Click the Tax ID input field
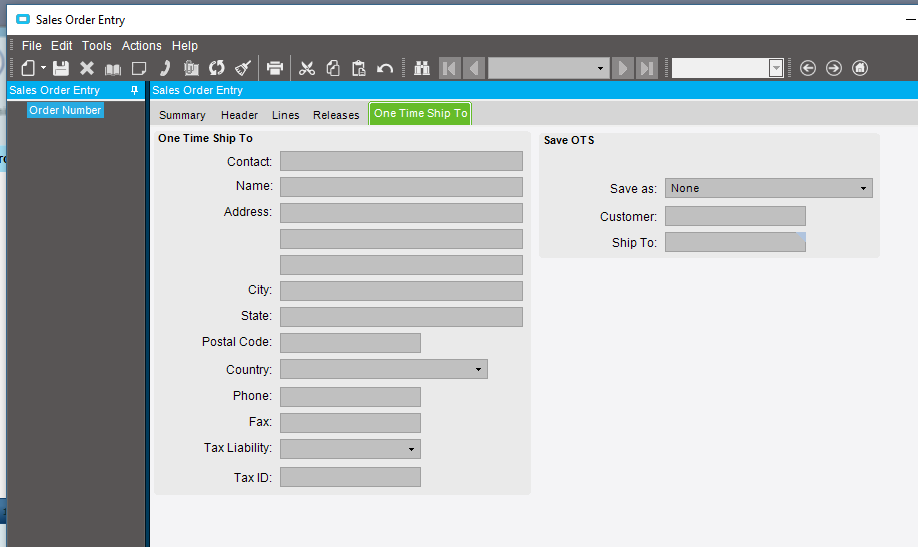This screenshot has height=547, width=918. [x=350, y=477]
